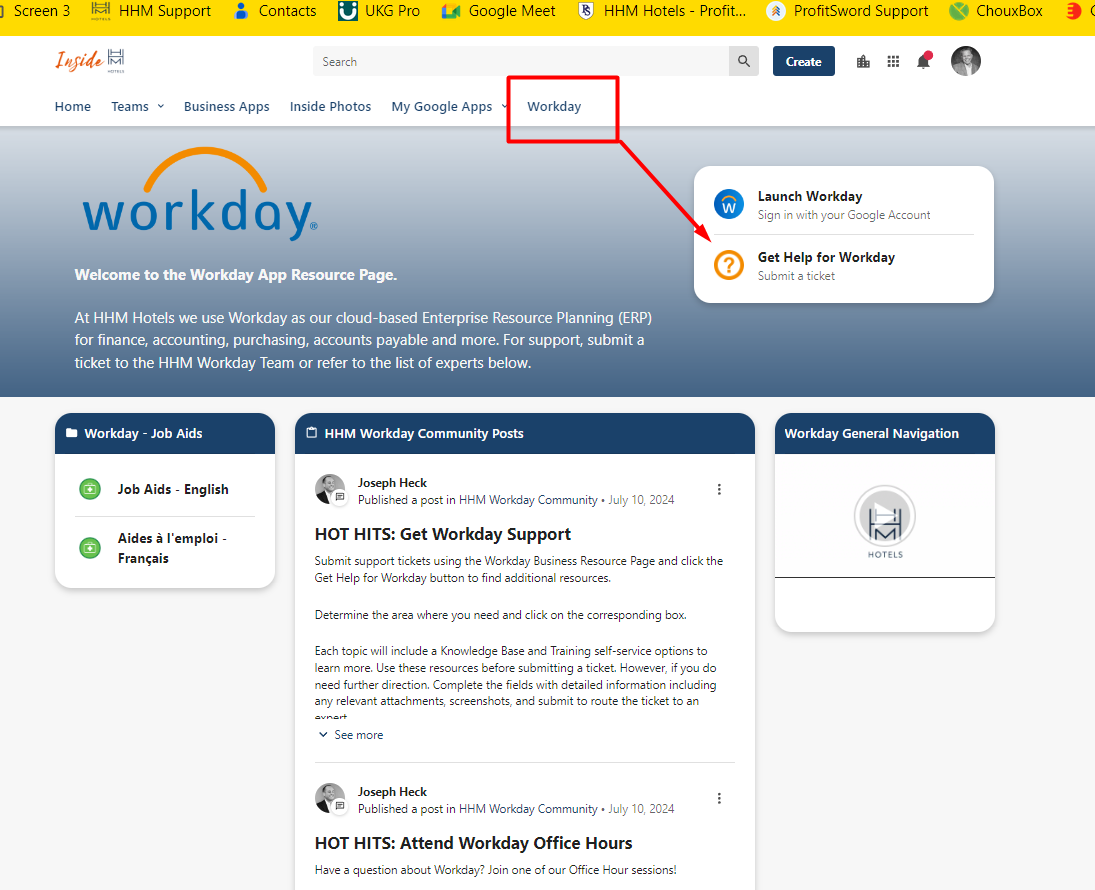Click the Job Aids - English green icon

point(90,489)
